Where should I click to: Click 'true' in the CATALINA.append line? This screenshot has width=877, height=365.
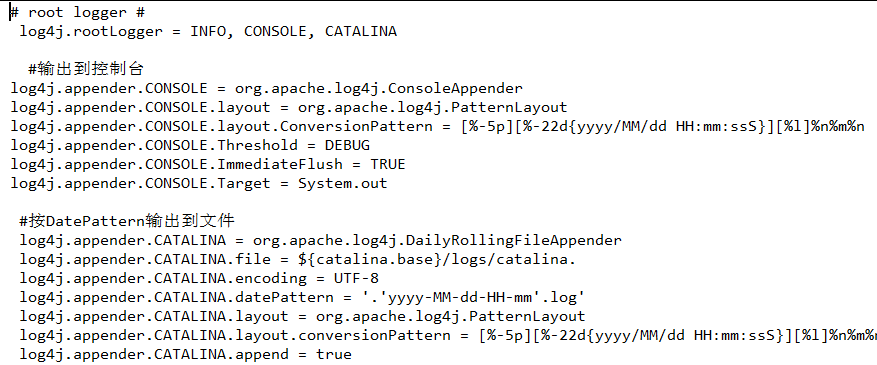click(334, 354)
